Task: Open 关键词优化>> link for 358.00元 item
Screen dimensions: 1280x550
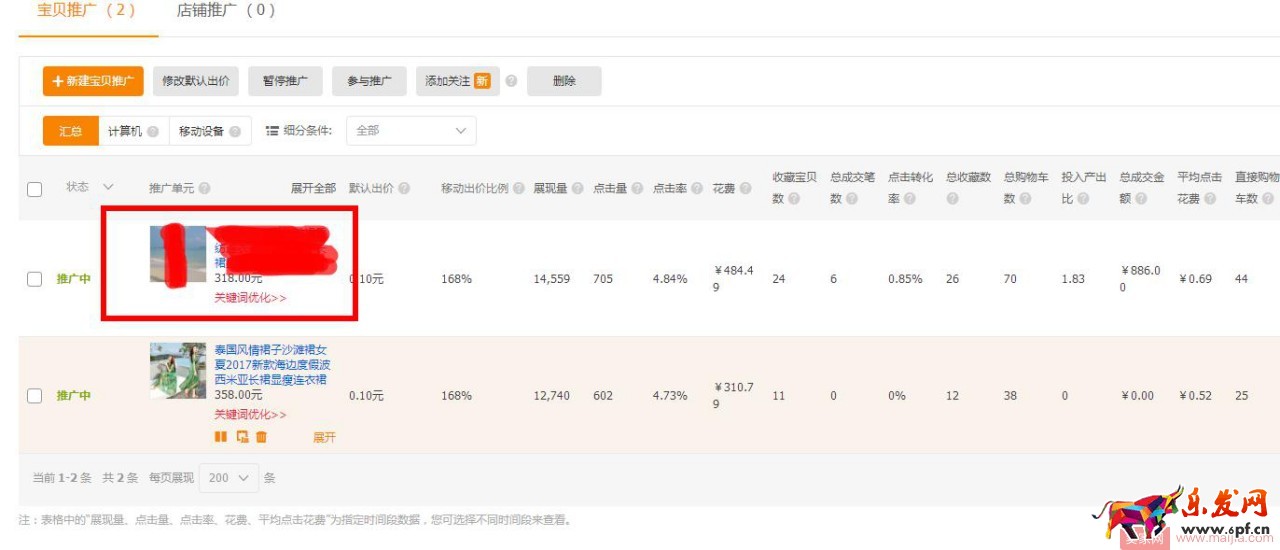Action: (x=251, y=414)
